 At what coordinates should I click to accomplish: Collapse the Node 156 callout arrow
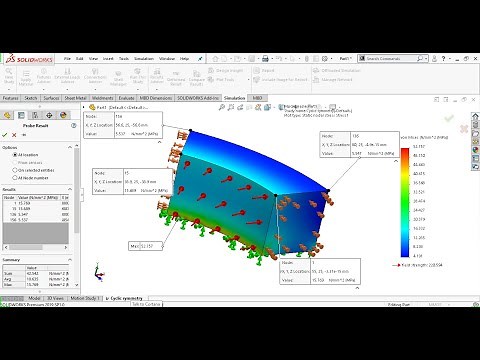[x=159, y=142]
